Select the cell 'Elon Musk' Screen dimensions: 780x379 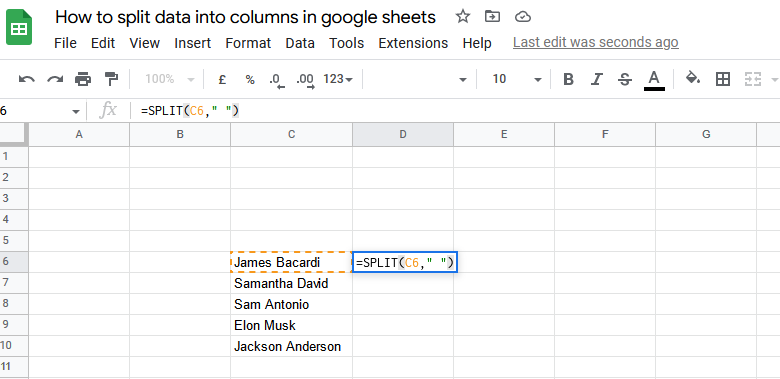[x=292, y=325]
